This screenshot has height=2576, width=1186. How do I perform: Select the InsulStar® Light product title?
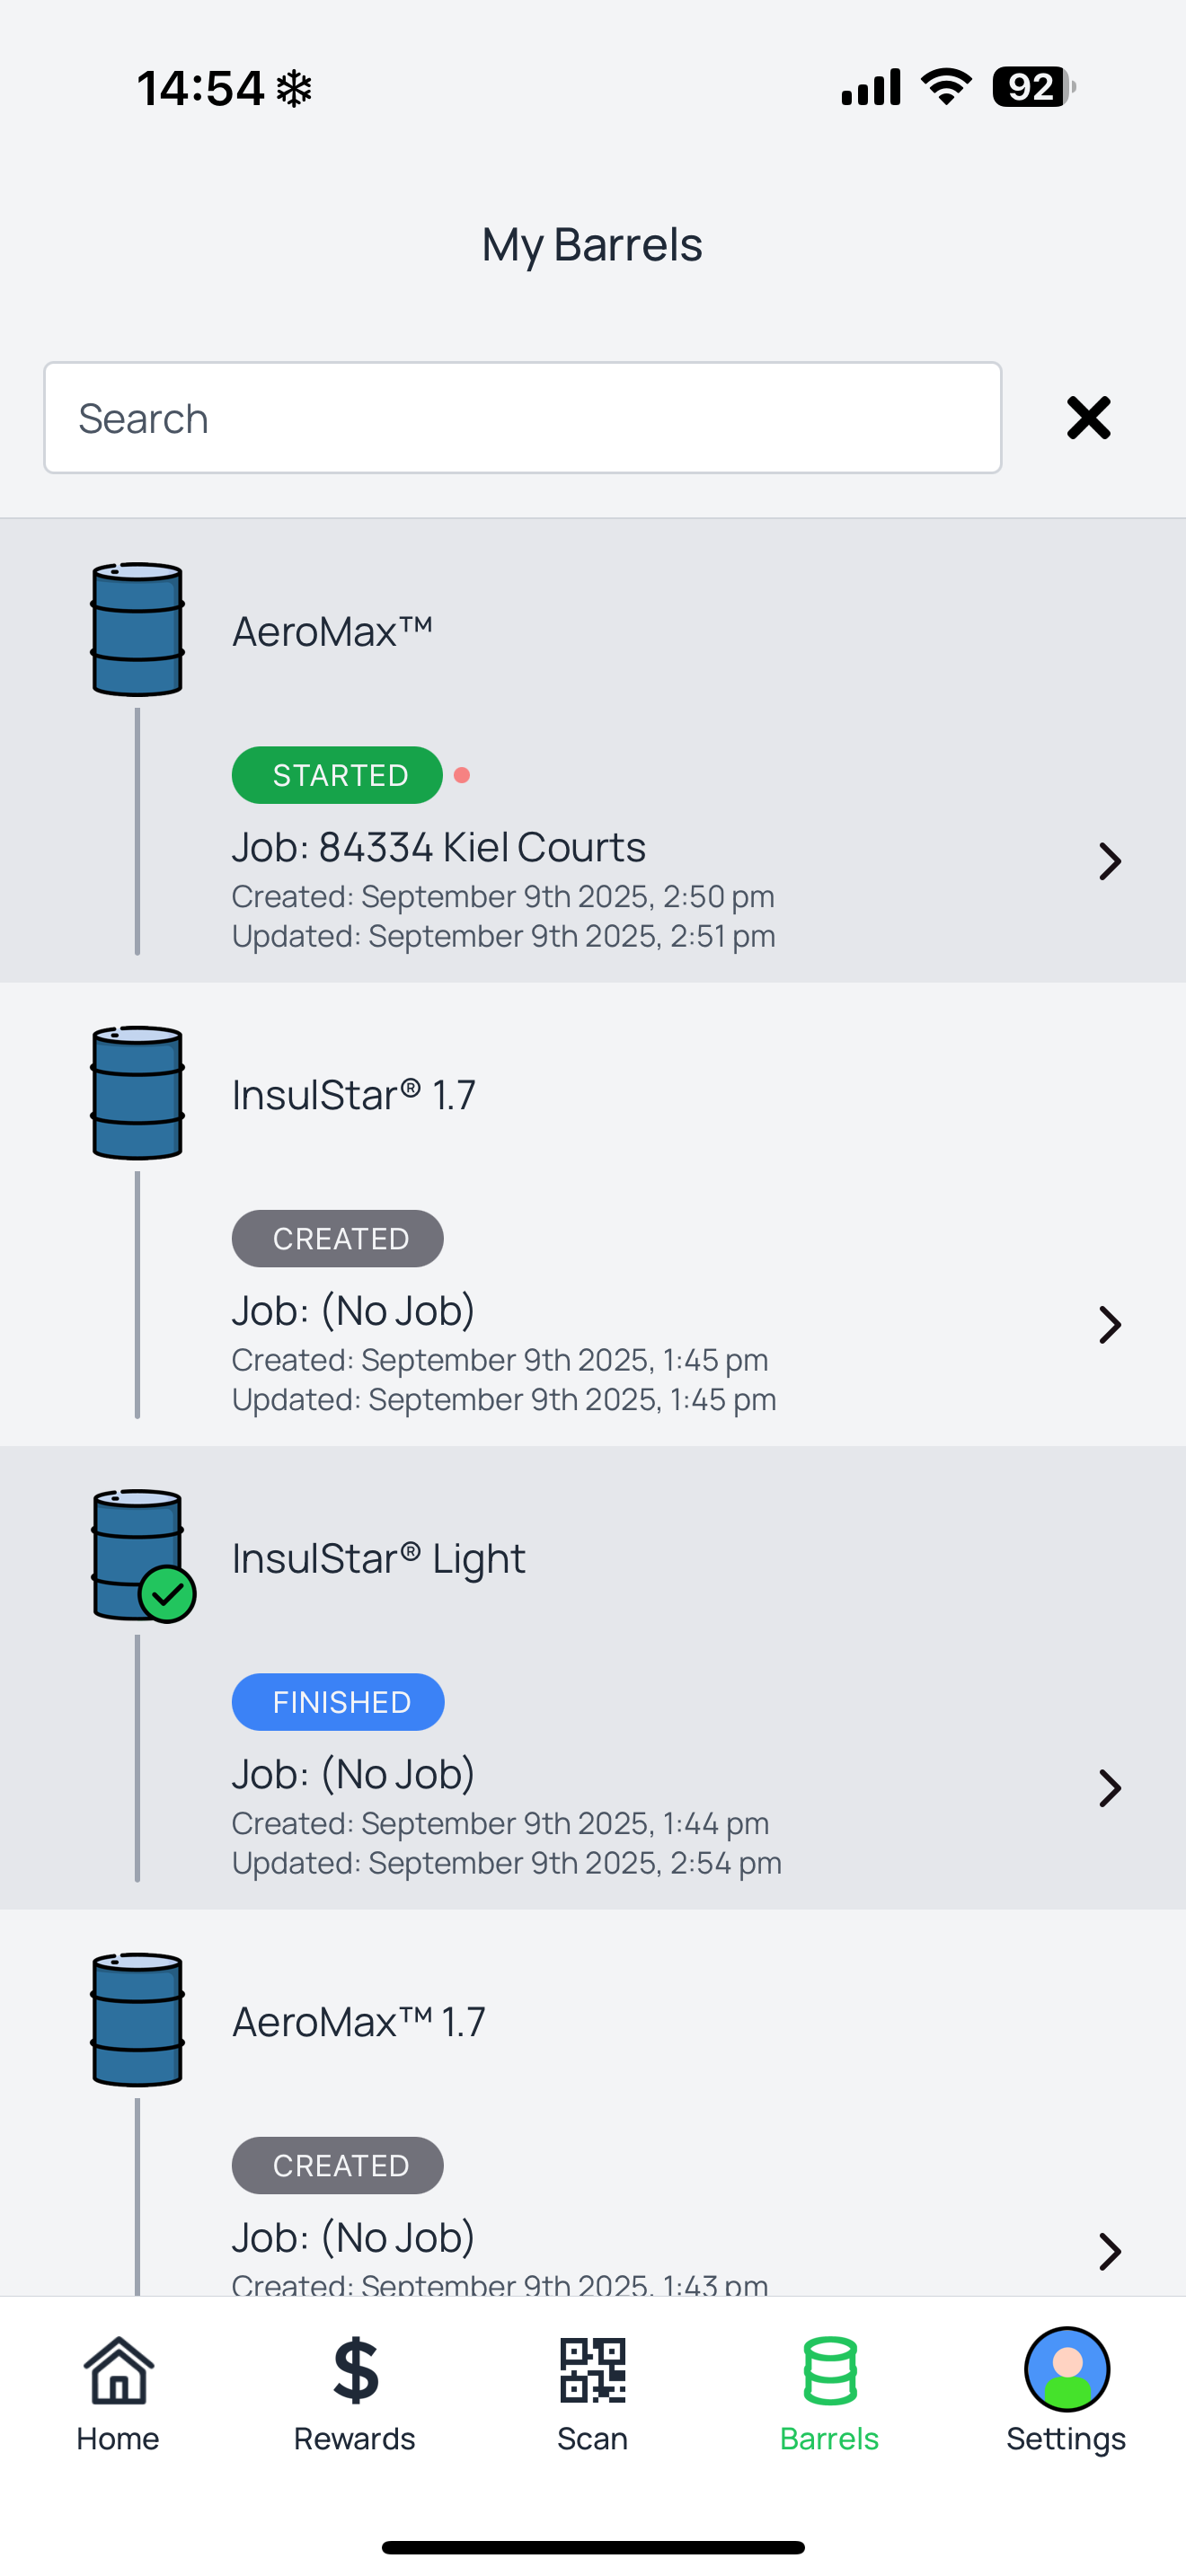click(x=379, y=1559)
